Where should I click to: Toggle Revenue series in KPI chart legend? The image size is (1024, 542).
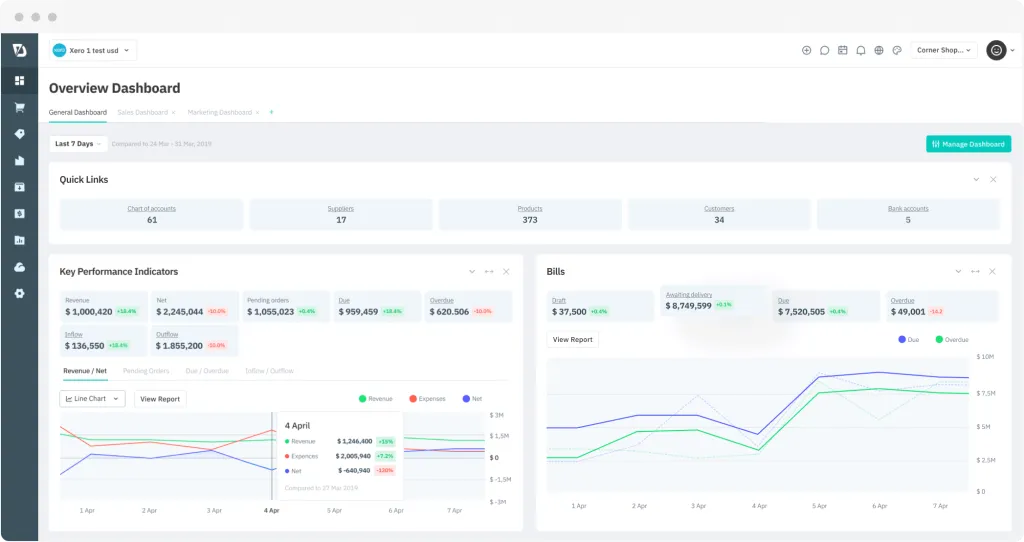coord(375,399)
